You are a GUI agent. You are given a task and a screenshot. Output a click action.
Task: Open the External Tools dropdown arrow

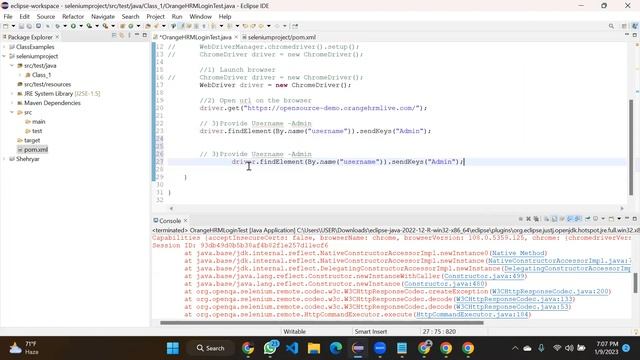(x=113, y=26)
